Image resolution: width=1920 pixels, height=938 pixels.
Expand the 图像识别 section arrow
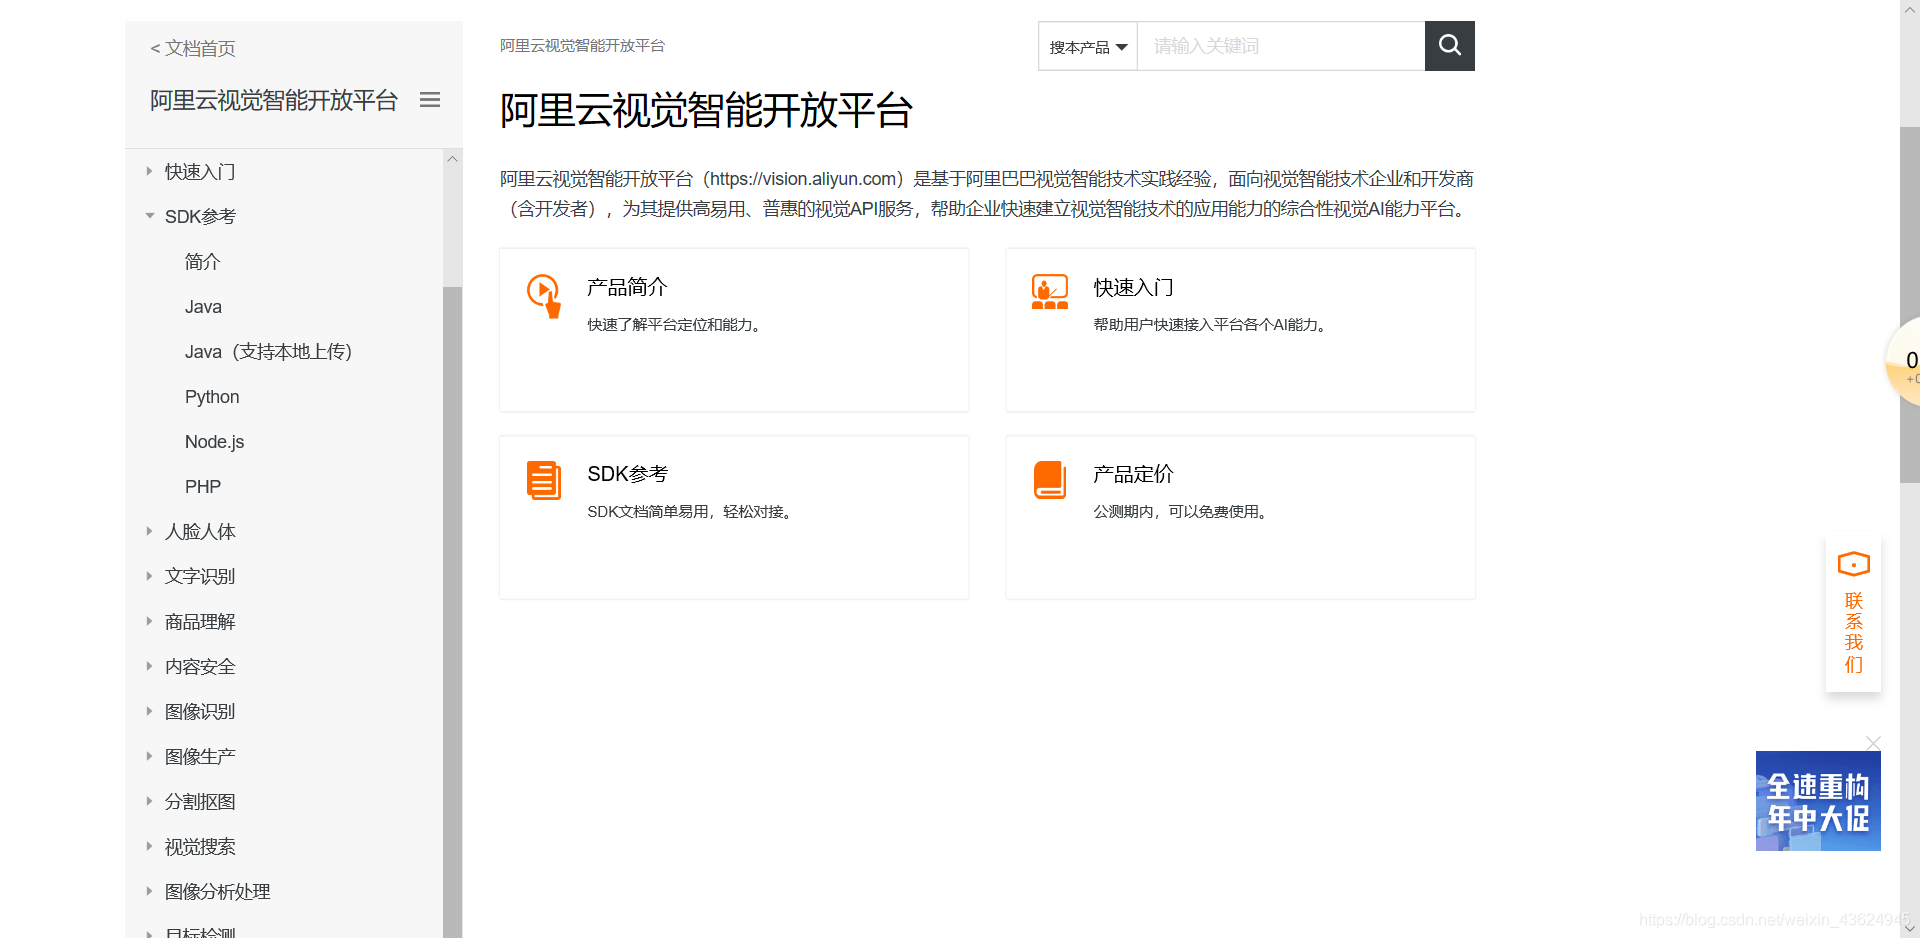click(x=149, y=711)
